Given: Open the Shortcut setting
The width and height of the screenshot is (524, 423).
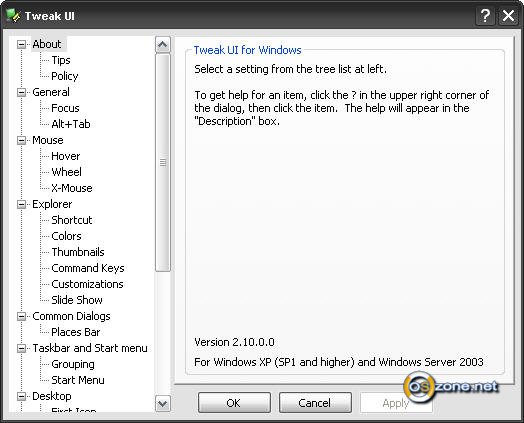Looking at the screenshot, I should [x=72, y=220].
